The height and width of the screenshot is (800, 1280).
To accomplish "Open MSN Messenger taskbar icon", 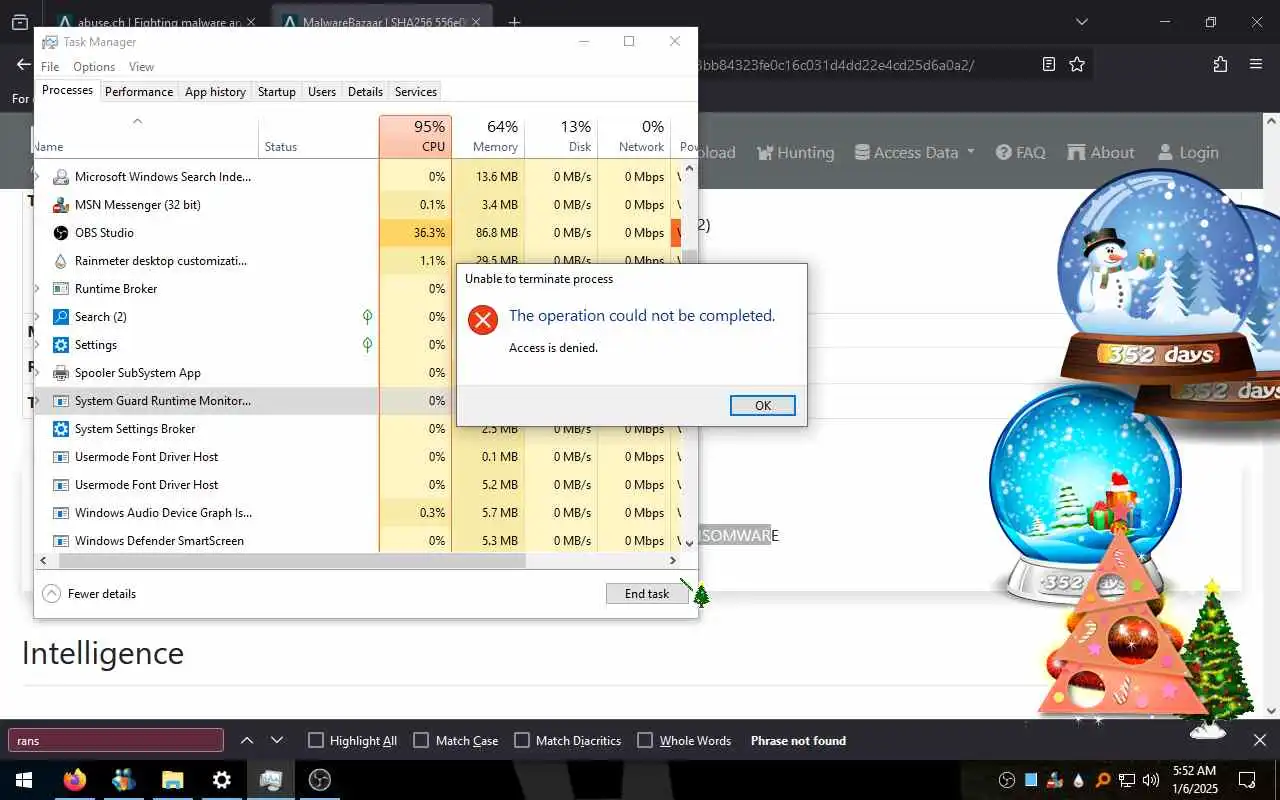I will [x=124, y=780].
